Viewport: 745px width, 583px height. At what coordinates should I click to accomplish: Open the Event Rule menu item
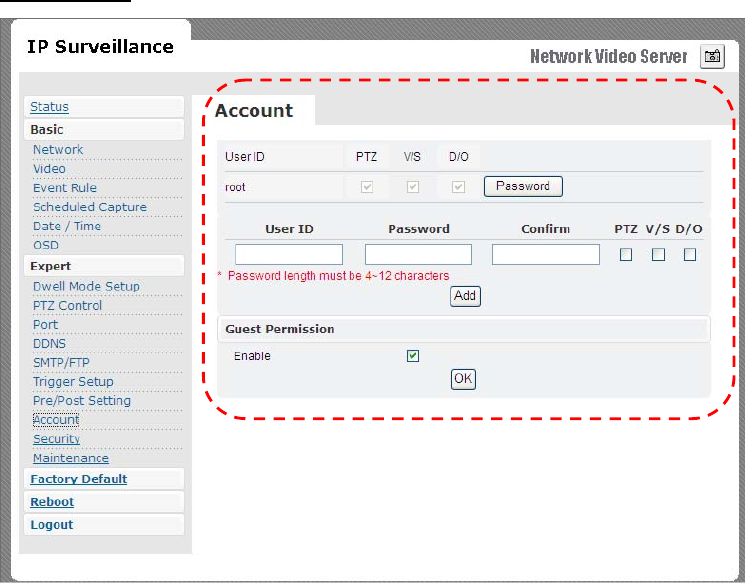click(65, 188)
